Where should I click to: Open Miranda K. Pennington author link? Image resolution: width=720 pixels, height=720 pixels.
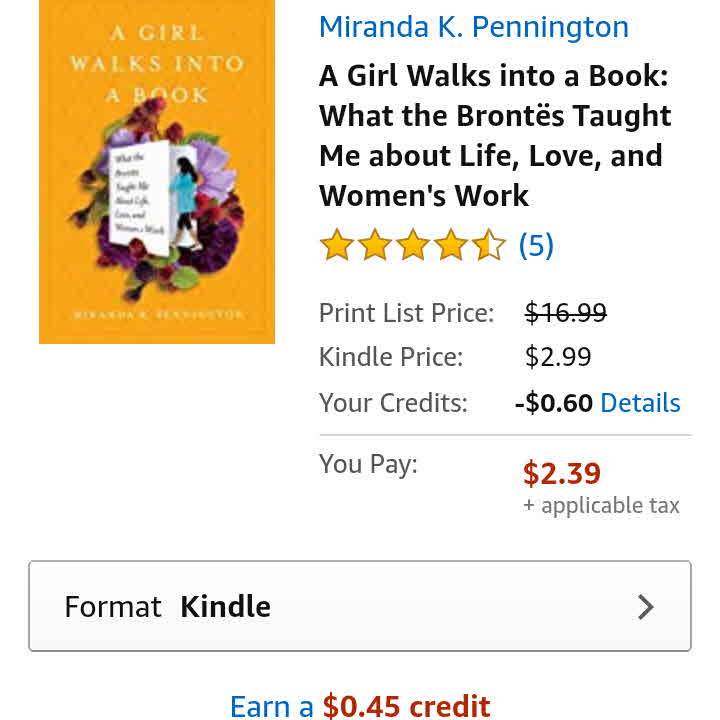coord(473,27)
